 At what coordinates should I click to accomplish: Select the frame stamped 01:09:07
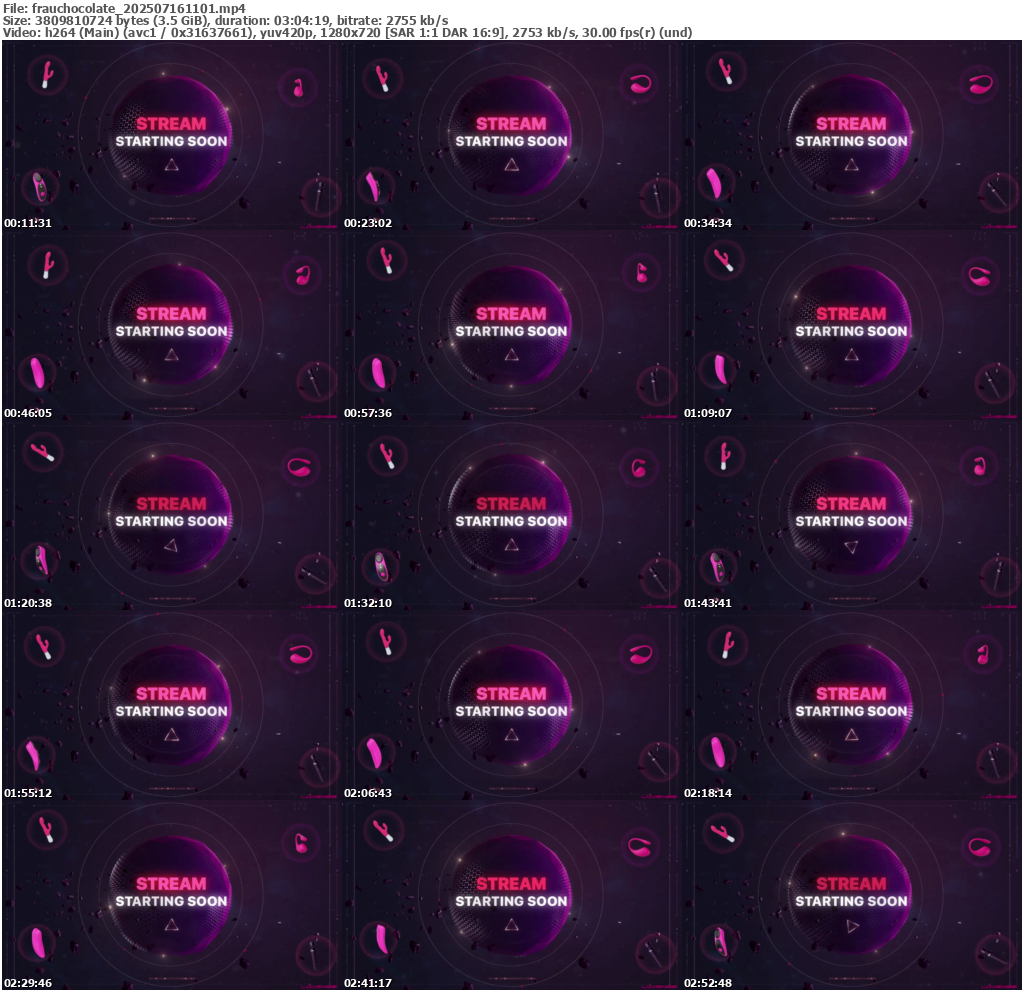click(852, 325)
